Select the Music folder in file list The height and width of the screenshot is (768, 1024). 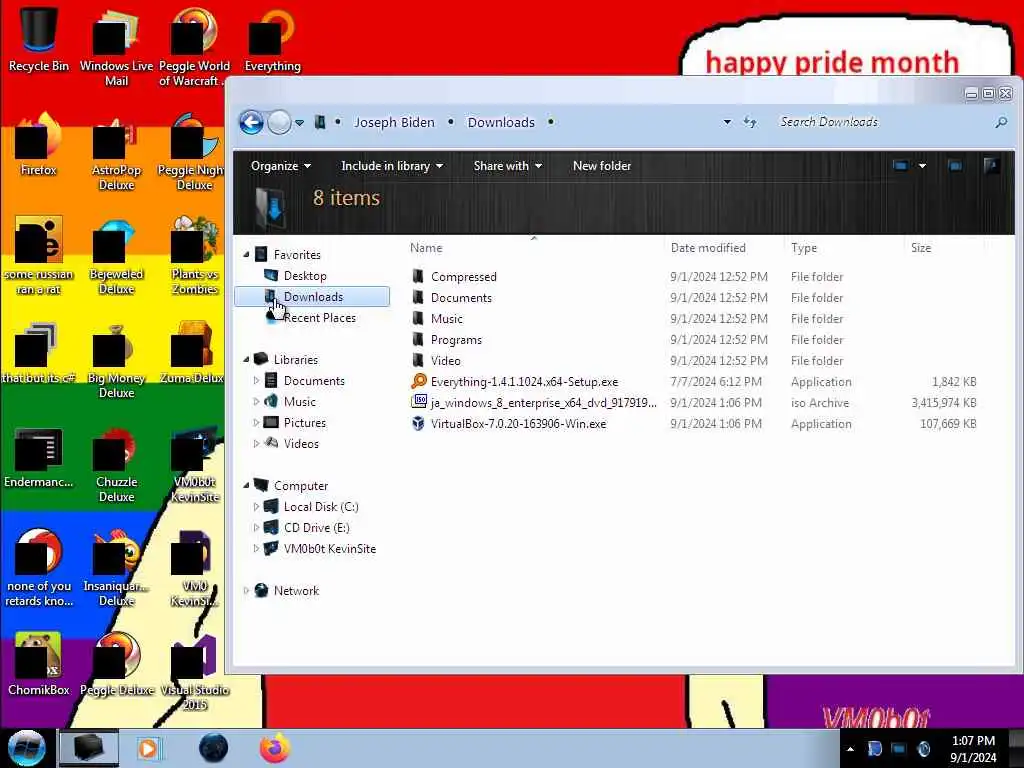tap(447, 319)
